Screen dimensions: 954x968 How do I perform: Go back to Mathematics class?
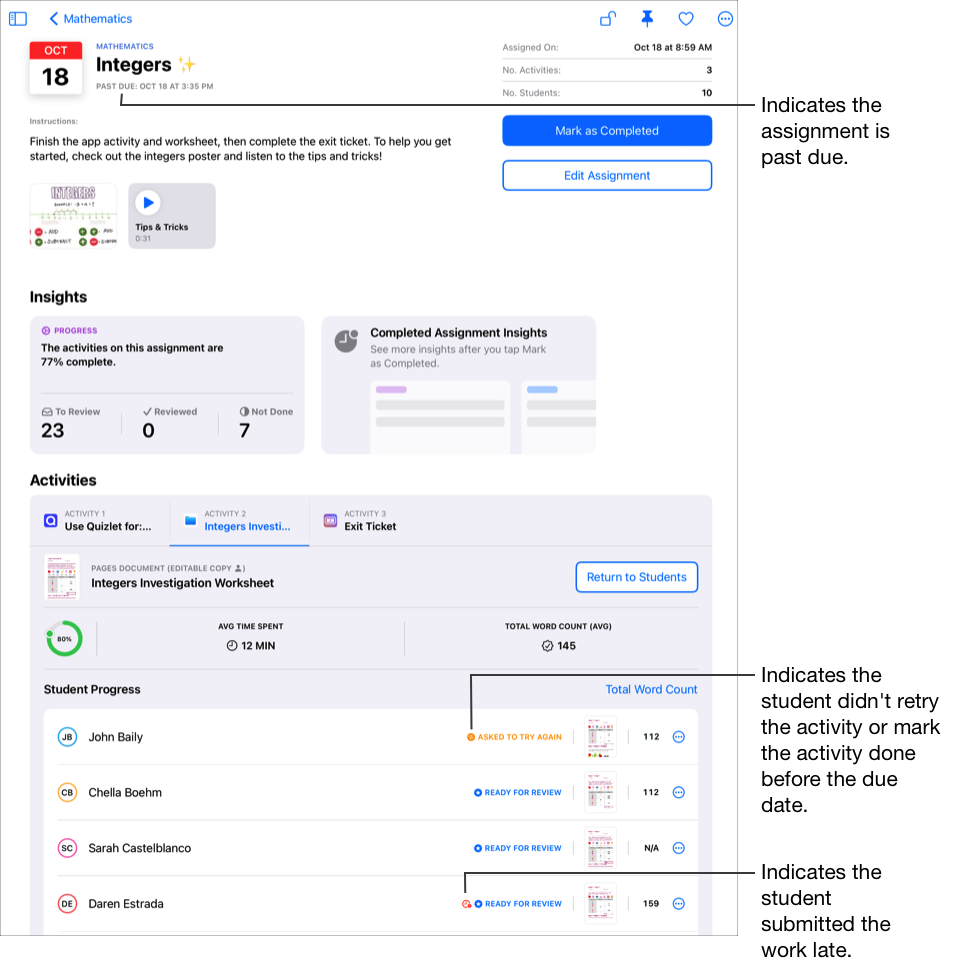click(90, 19)
